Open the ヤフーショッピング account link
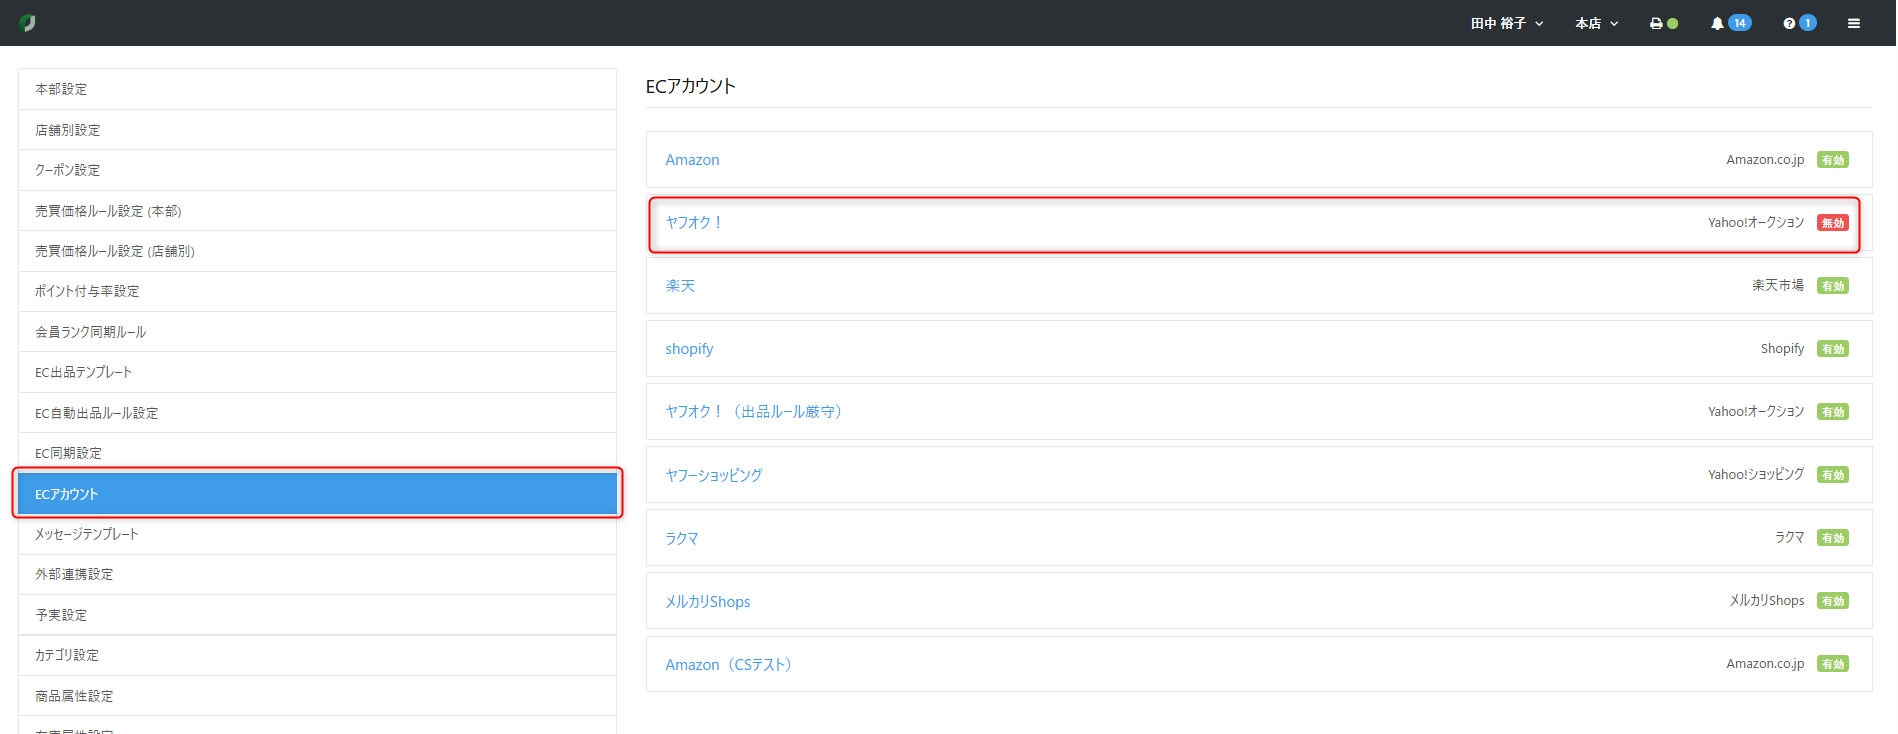The height and width of the screenshot is (734, 1898). (714, 475)
